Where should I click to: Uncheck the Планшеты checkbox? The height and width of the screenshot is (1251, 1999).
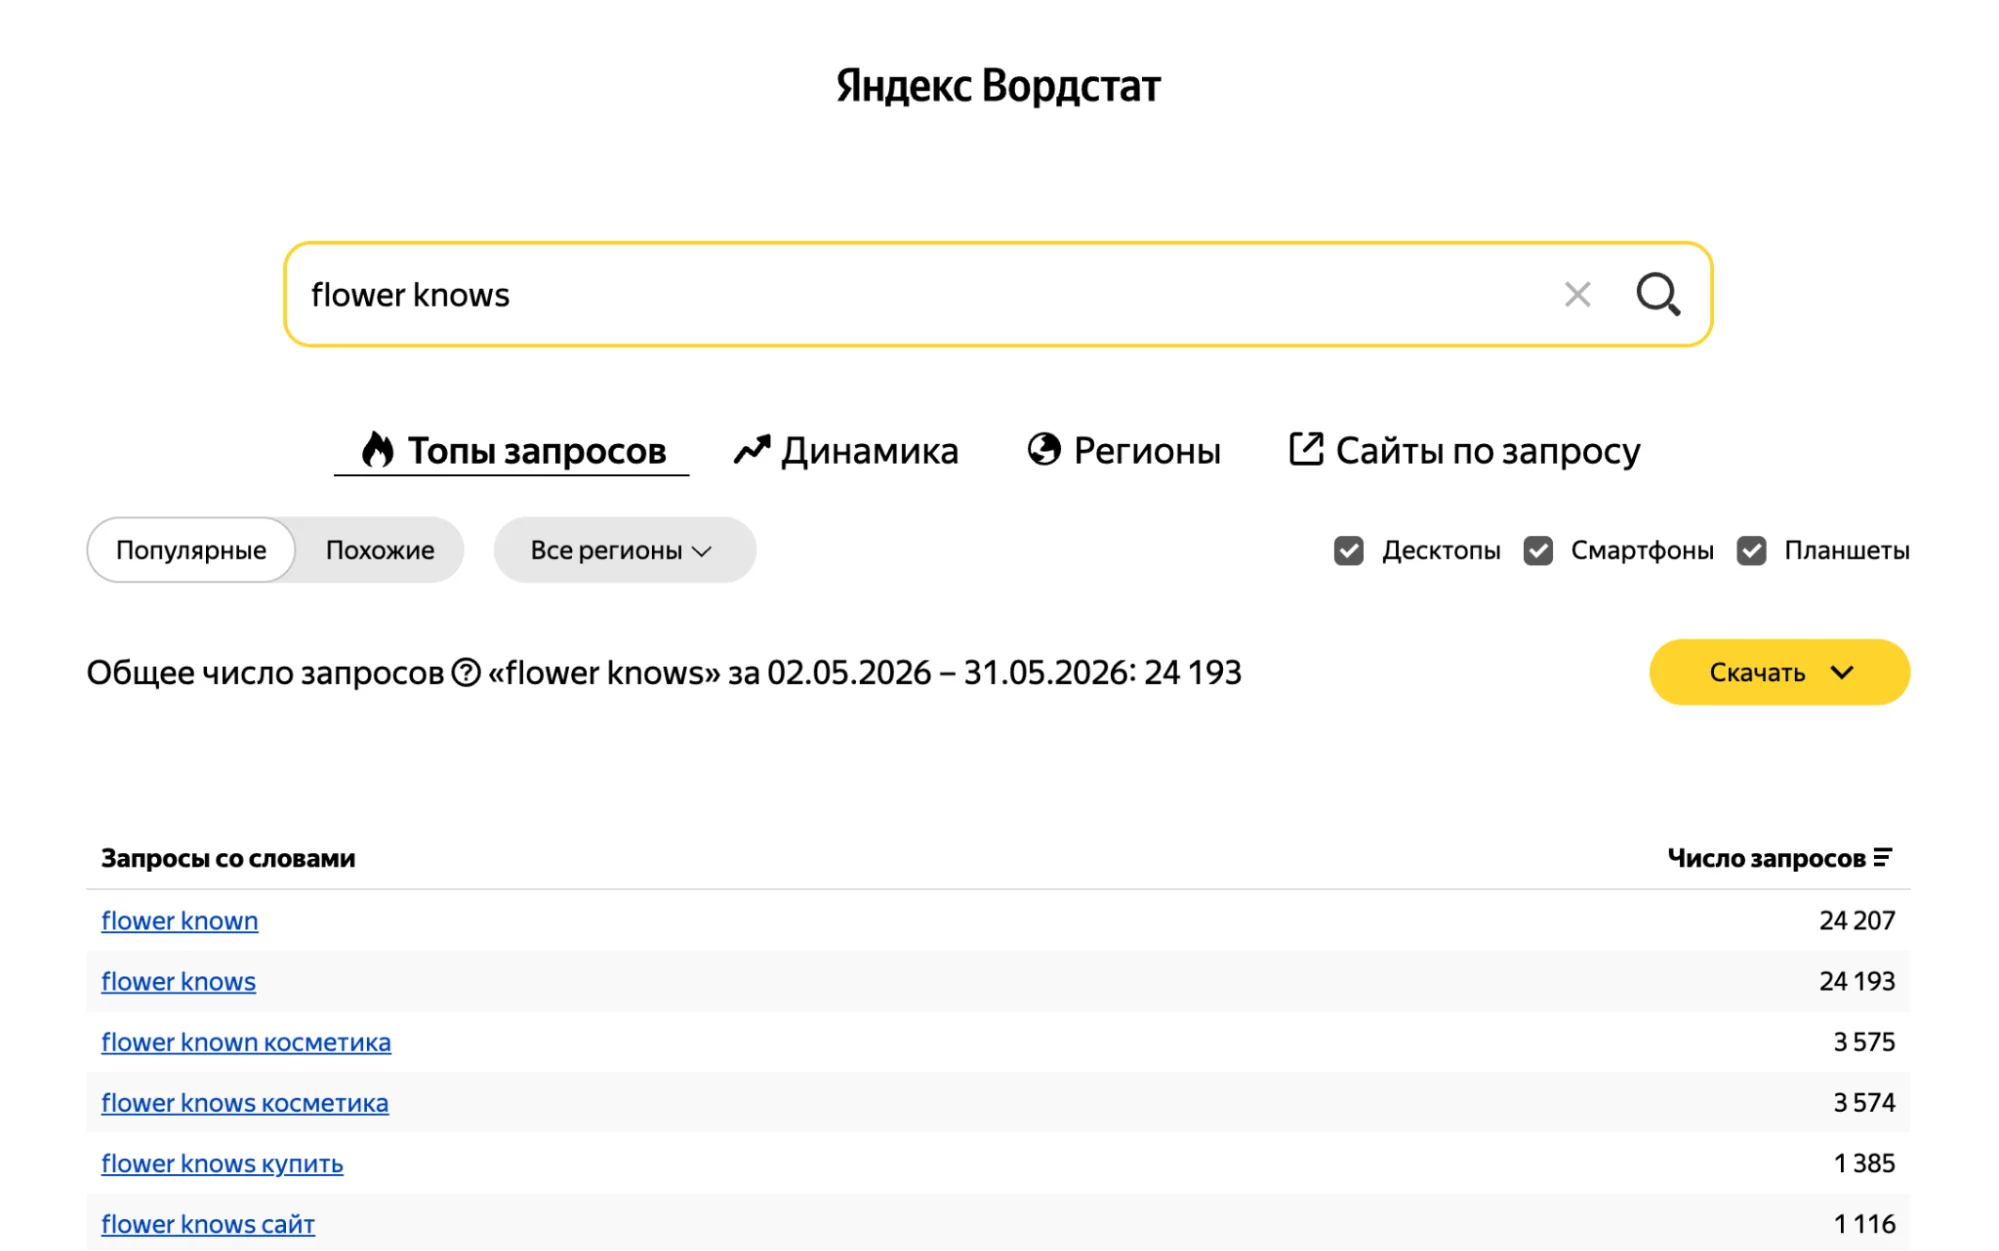coord(1751,551)
